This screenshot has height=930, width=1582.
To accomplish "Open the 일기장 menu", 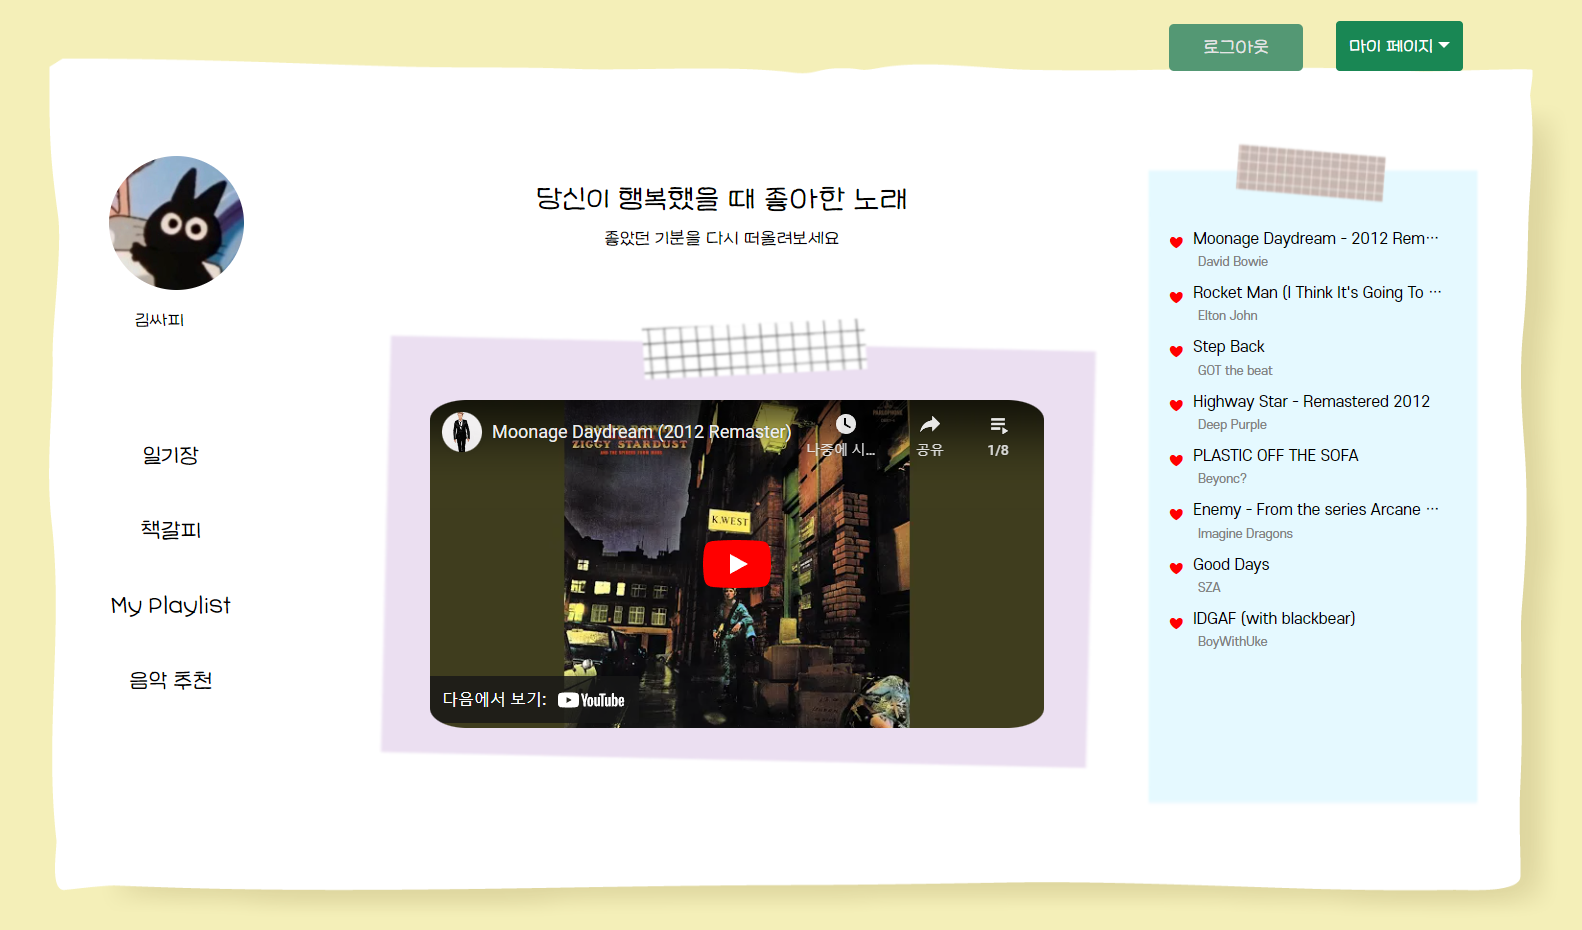I will click(x=171, y=455).
